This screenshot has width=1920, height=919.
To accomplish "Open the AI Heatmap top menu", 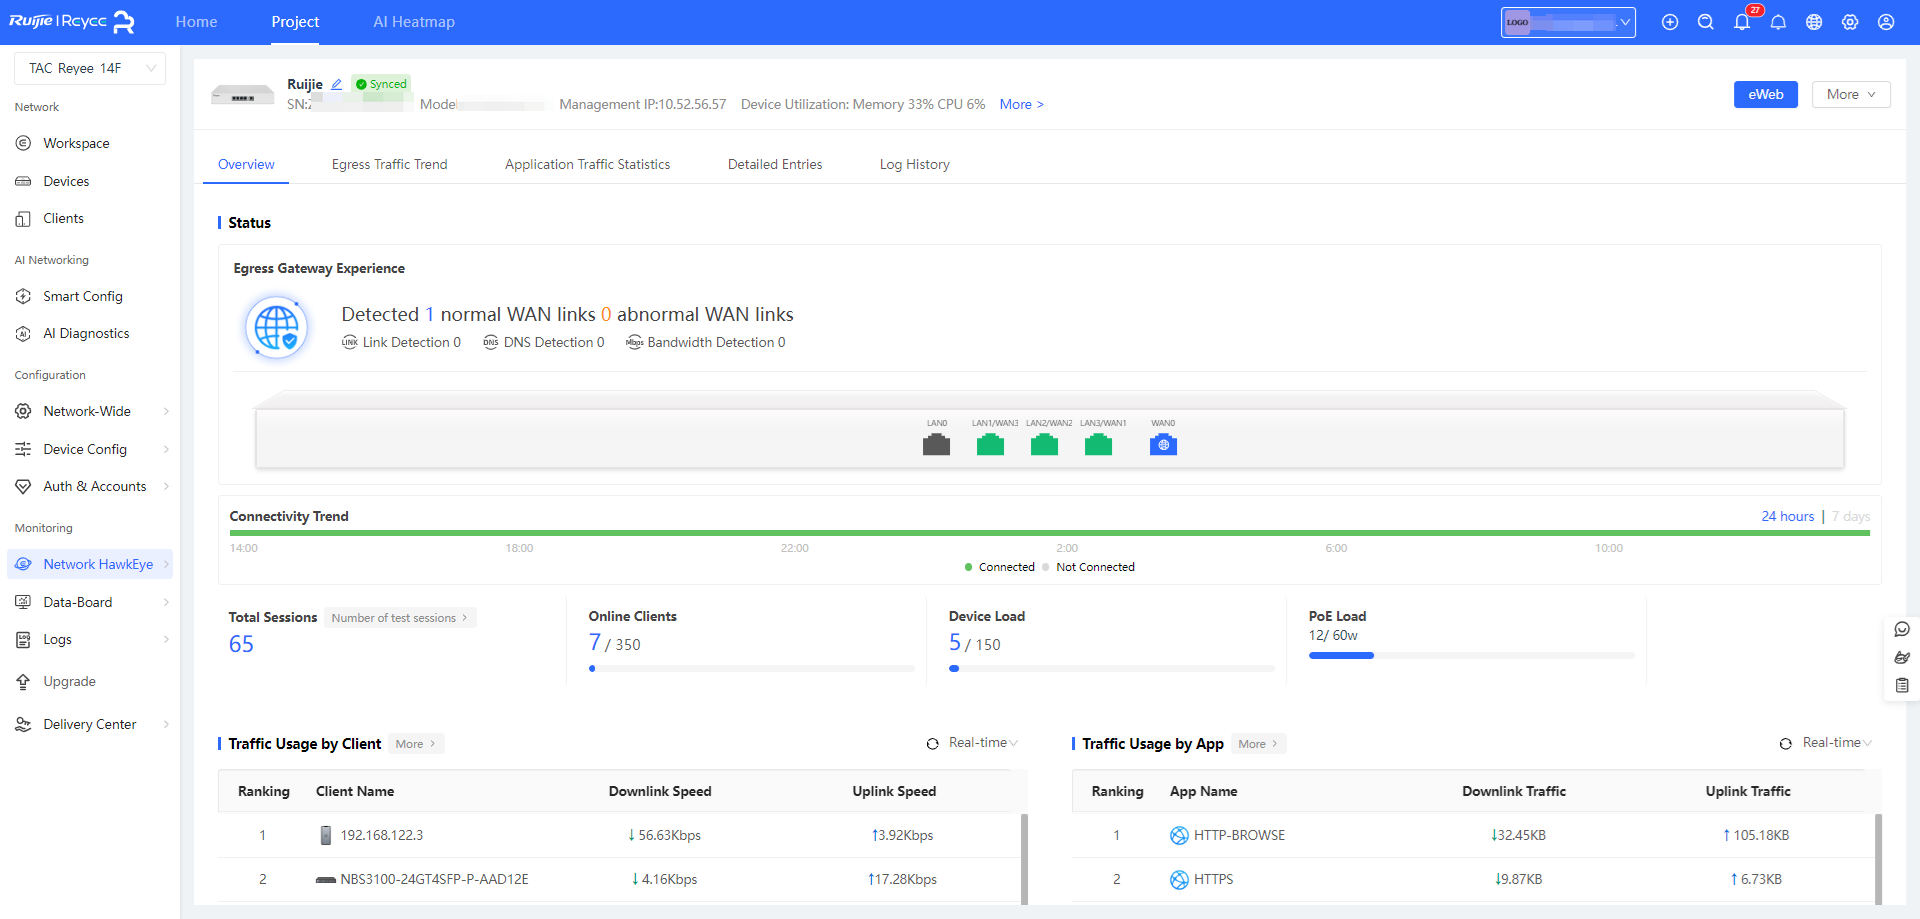I will (x=414, y=22).
